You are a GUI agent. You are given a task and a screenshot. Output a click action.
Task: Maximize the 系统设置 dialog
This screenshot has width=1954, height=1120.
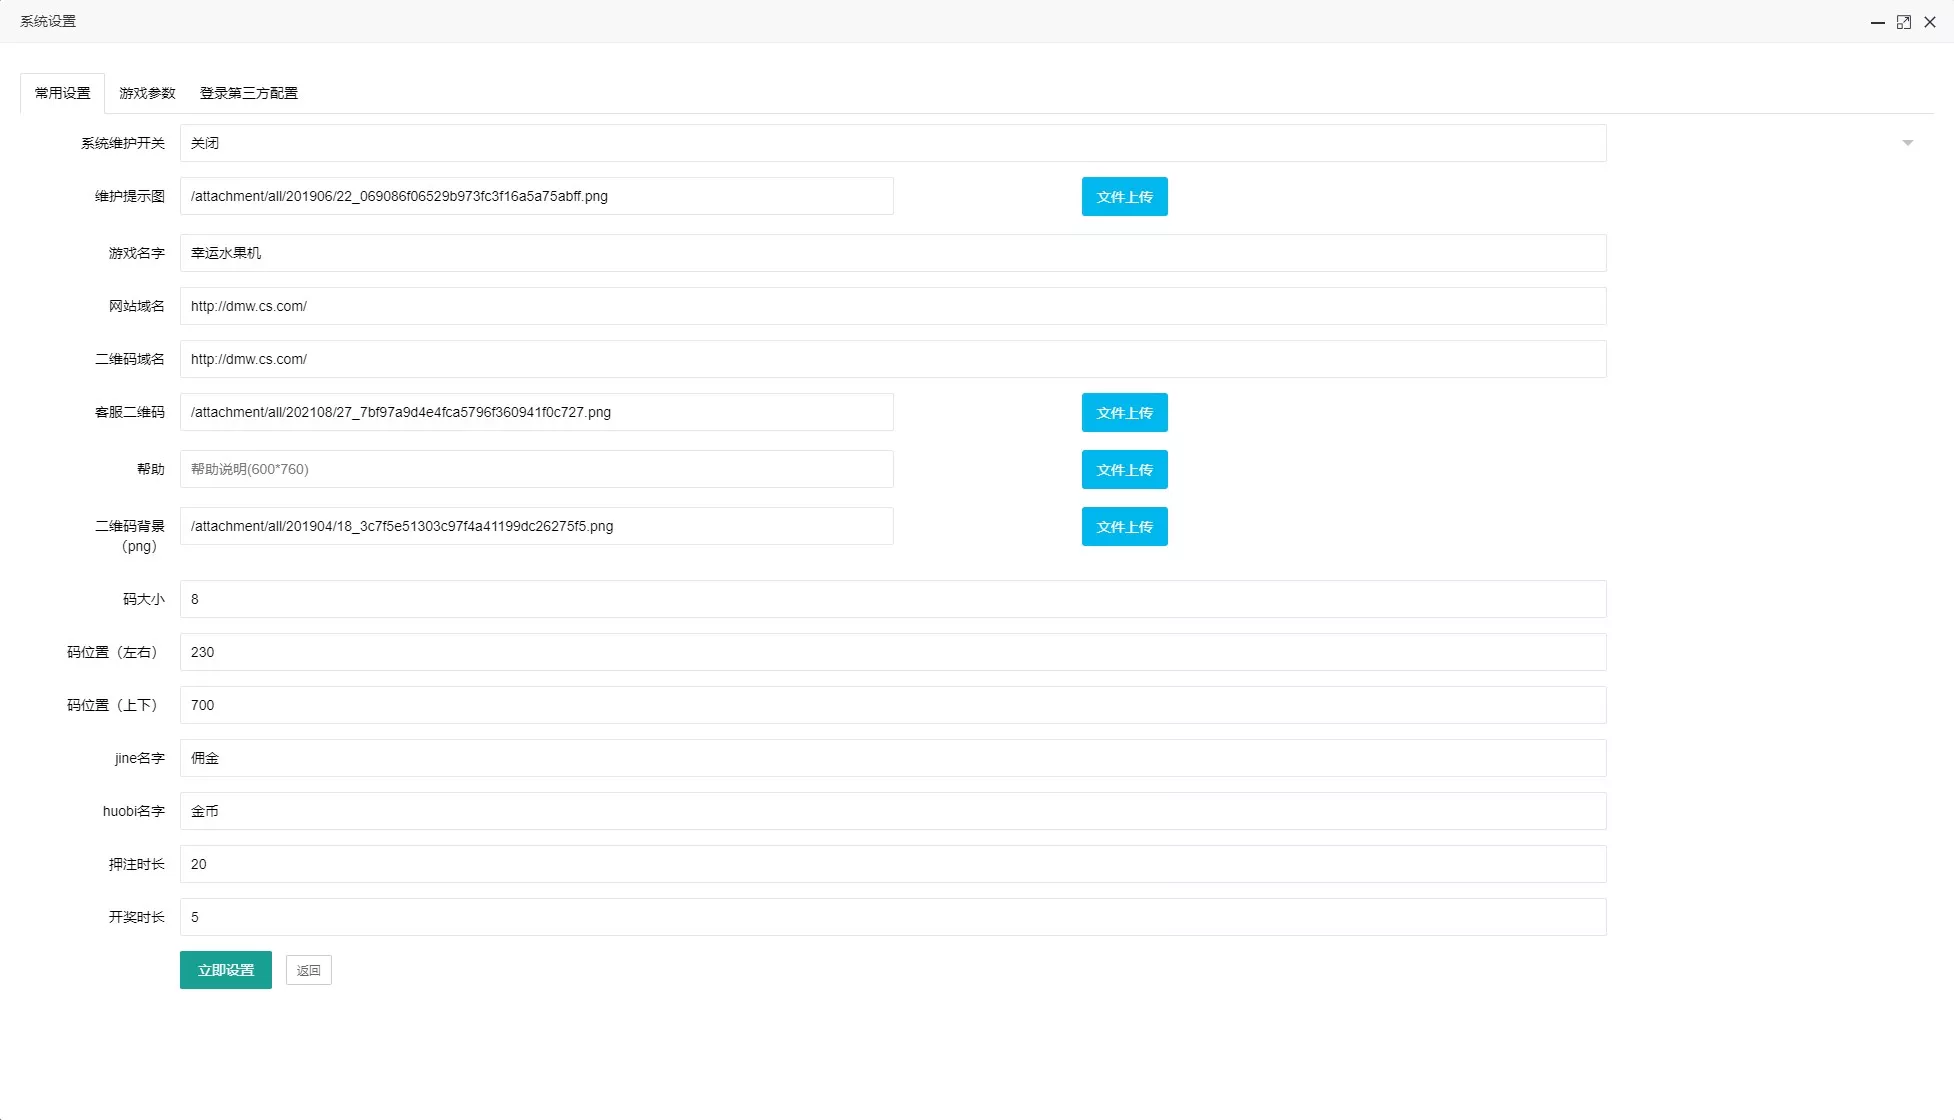pyautogui.click(x=1904, y=22)
